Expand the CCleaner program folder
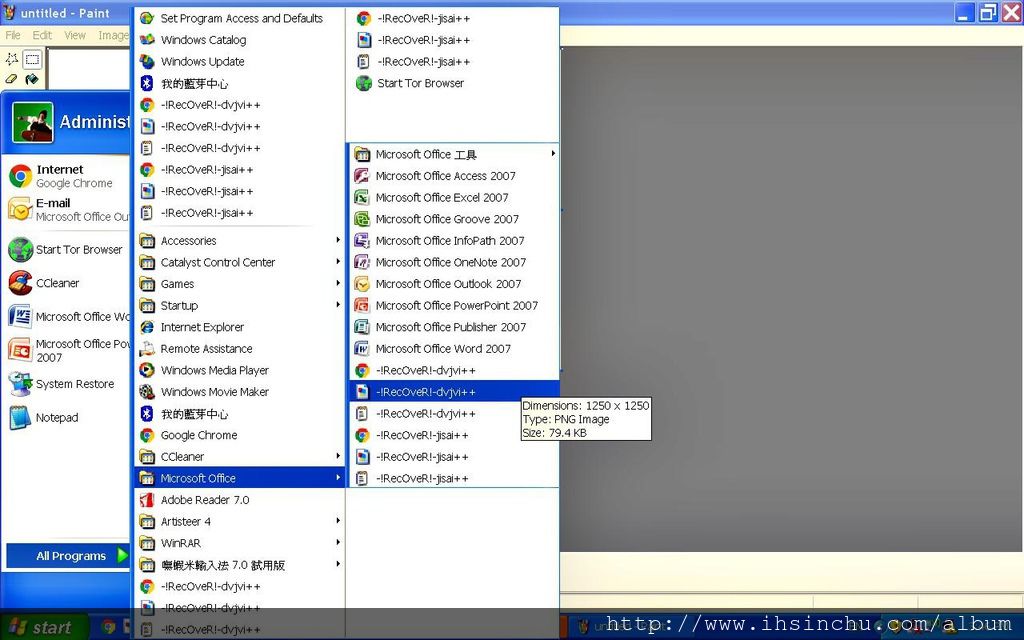1024x640 pixels. [x=240, y=456]
